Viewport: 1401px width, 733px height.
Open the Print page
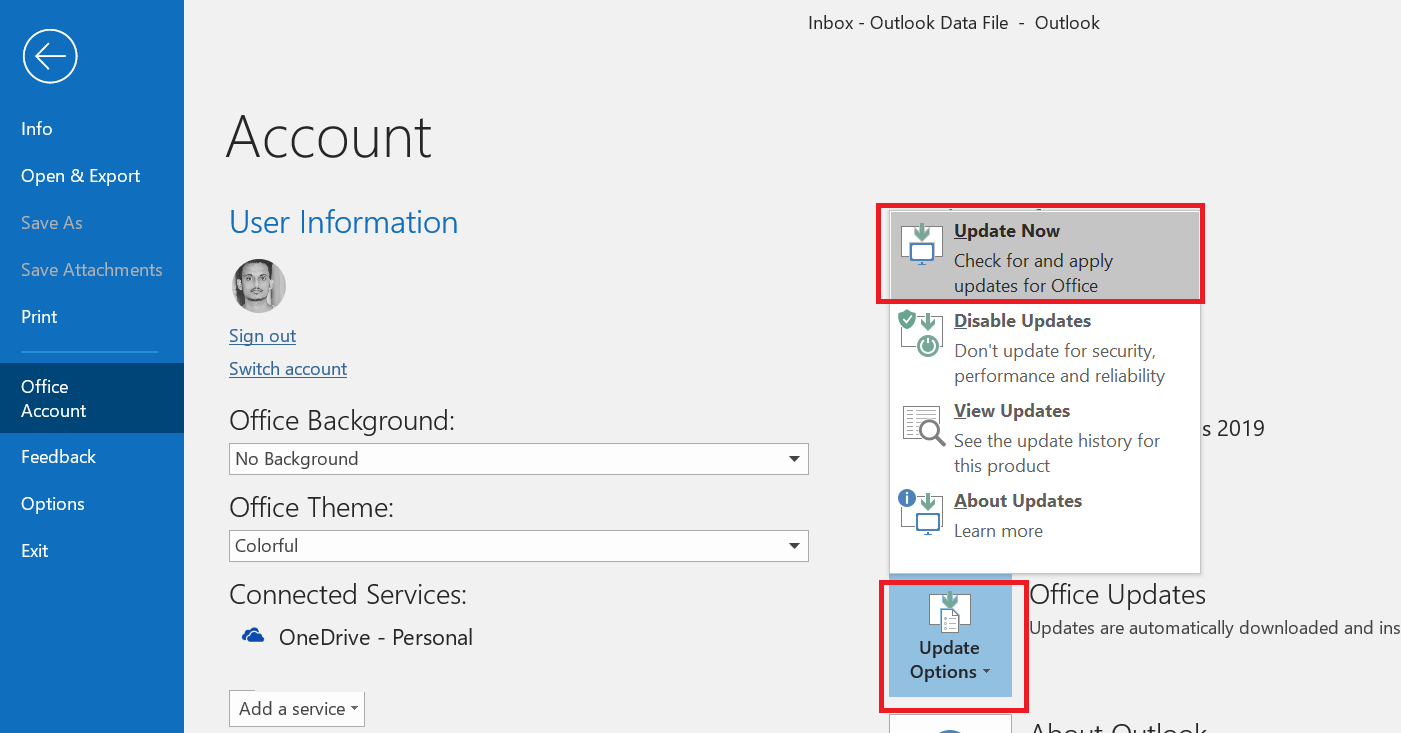(39, 317)
